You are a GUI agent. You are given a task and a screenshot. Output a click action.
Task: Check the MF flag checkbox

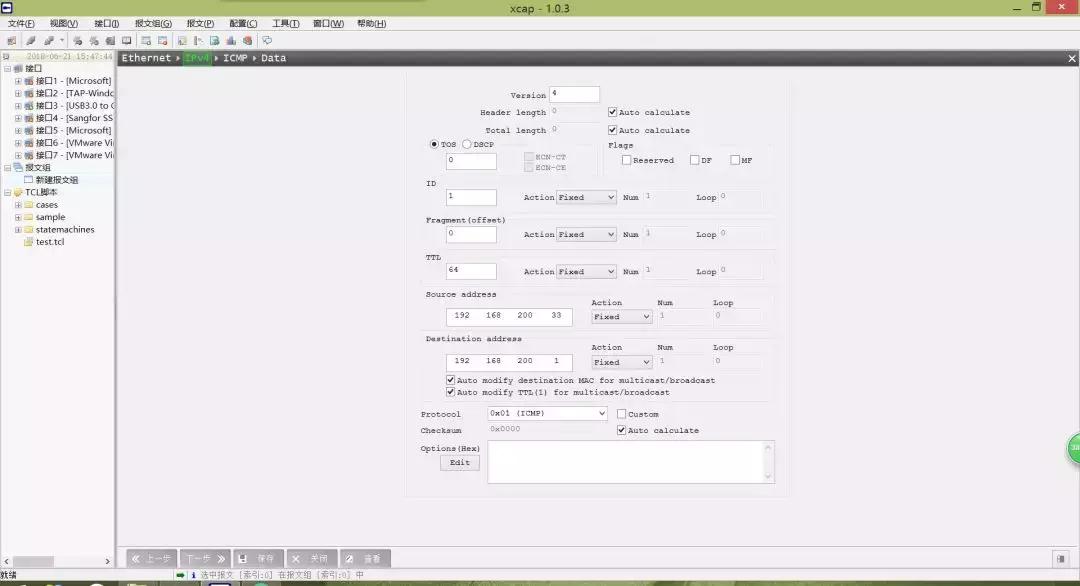[735, 160]
